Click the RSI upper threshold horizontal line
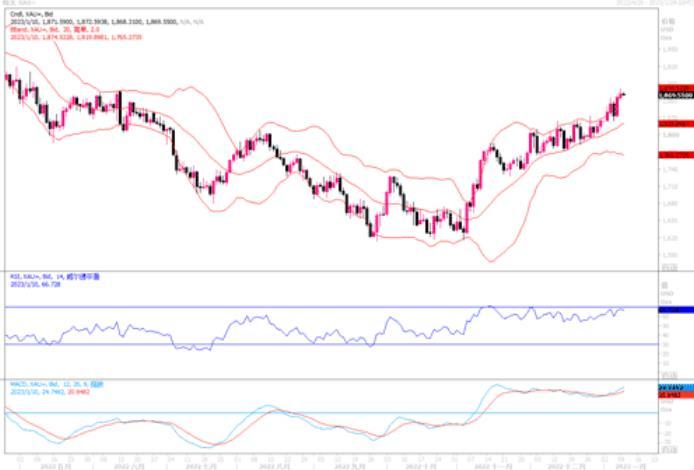Screen dimensions: 694x470 pyautogui.click(x=300, y=308)
